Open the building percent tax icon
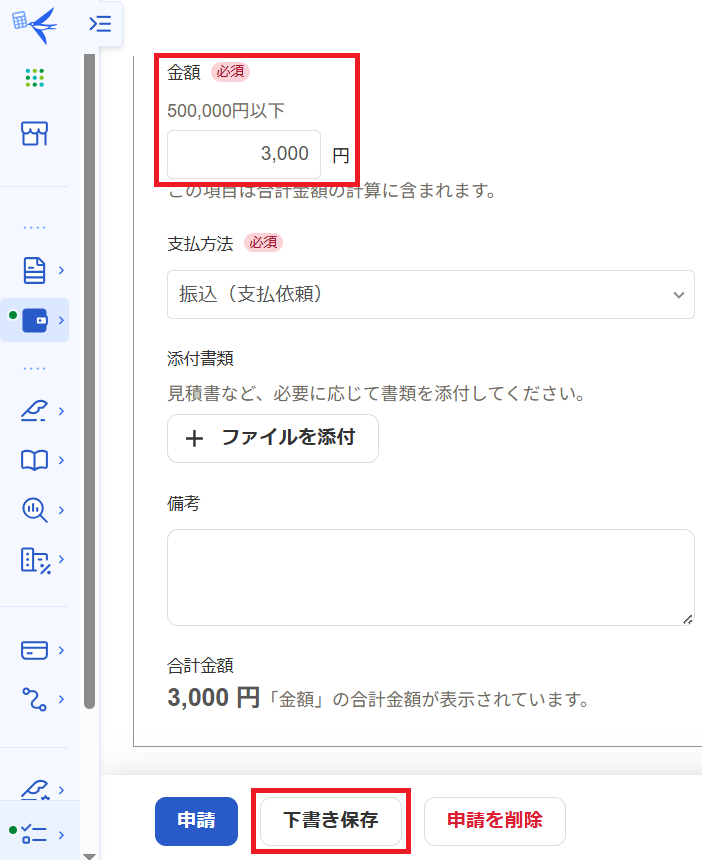 (36, 560)
